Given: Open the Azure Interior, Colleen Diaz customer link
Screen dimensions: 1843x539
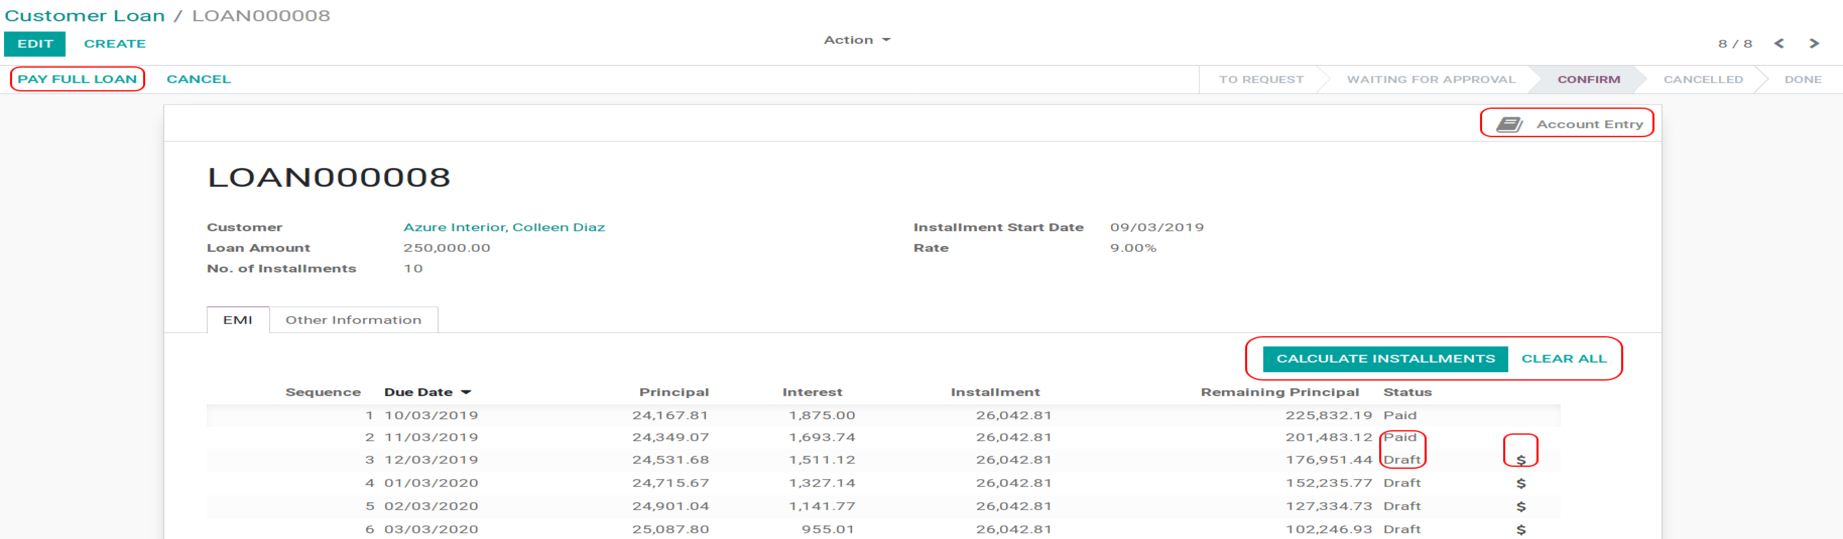Looking at the screenshot, I should (x=503, y=227).
